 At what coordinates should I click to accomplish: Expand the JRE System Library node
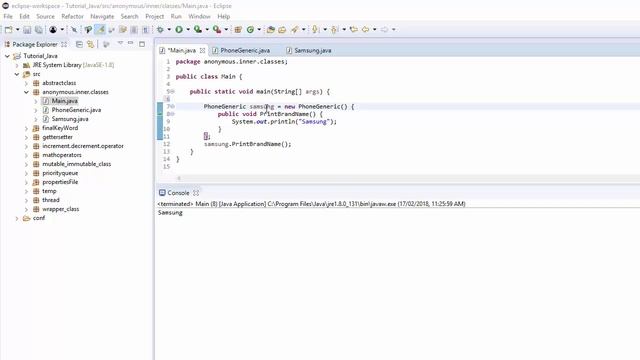tap(17, 65)
